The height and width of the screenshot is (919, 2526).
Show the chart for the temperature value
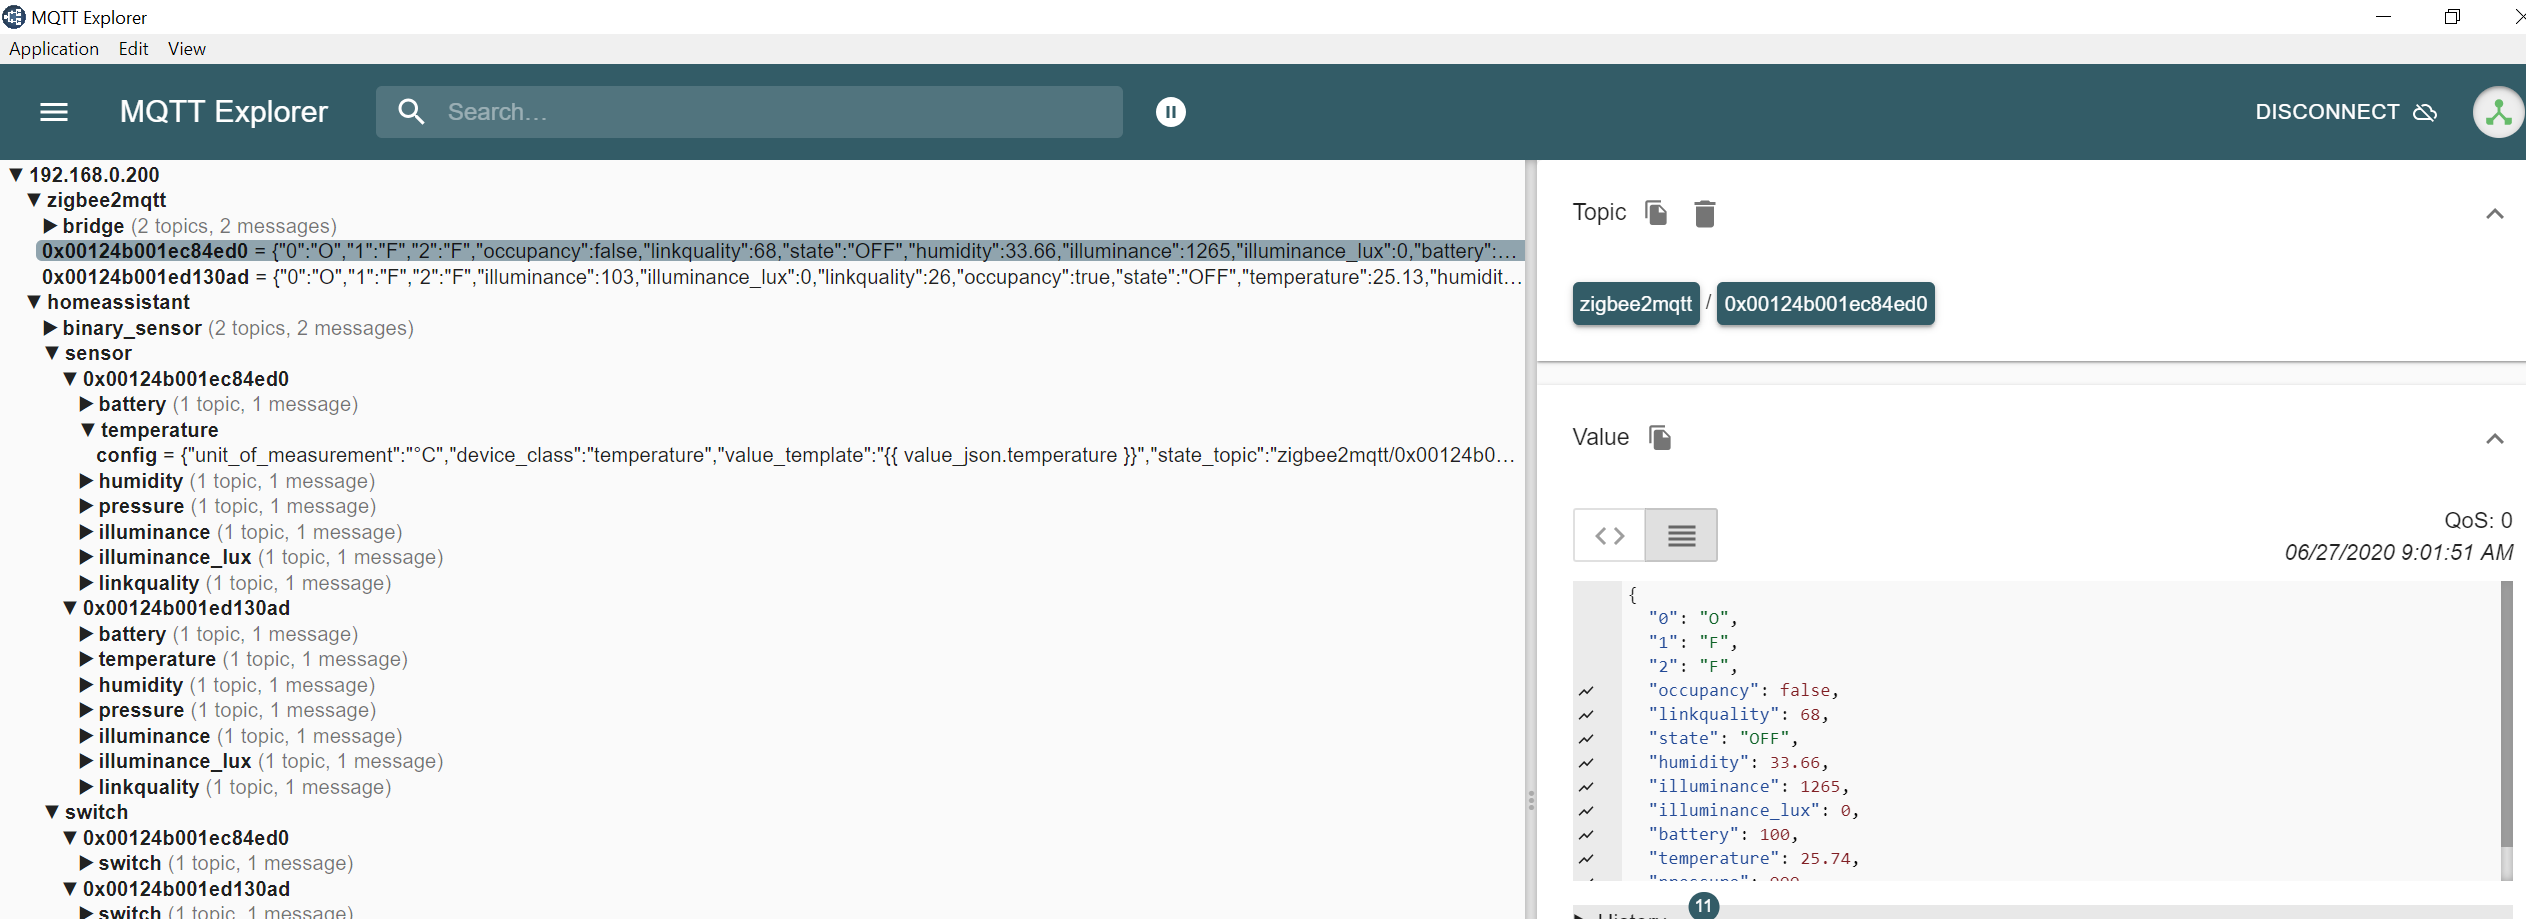point(1586,859)
